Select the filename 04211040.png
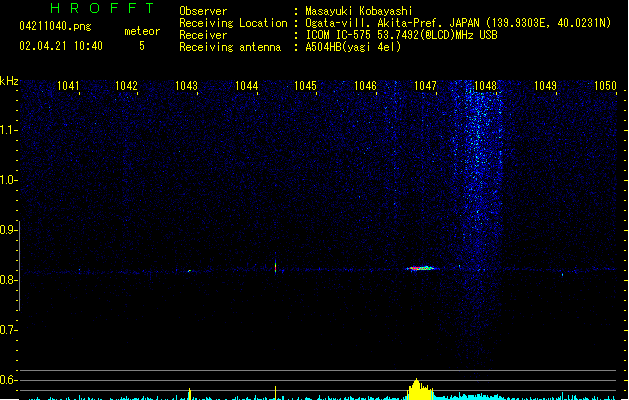Viewport: 629px width, 400px height. pyautogui.click(x=55, y=26)
